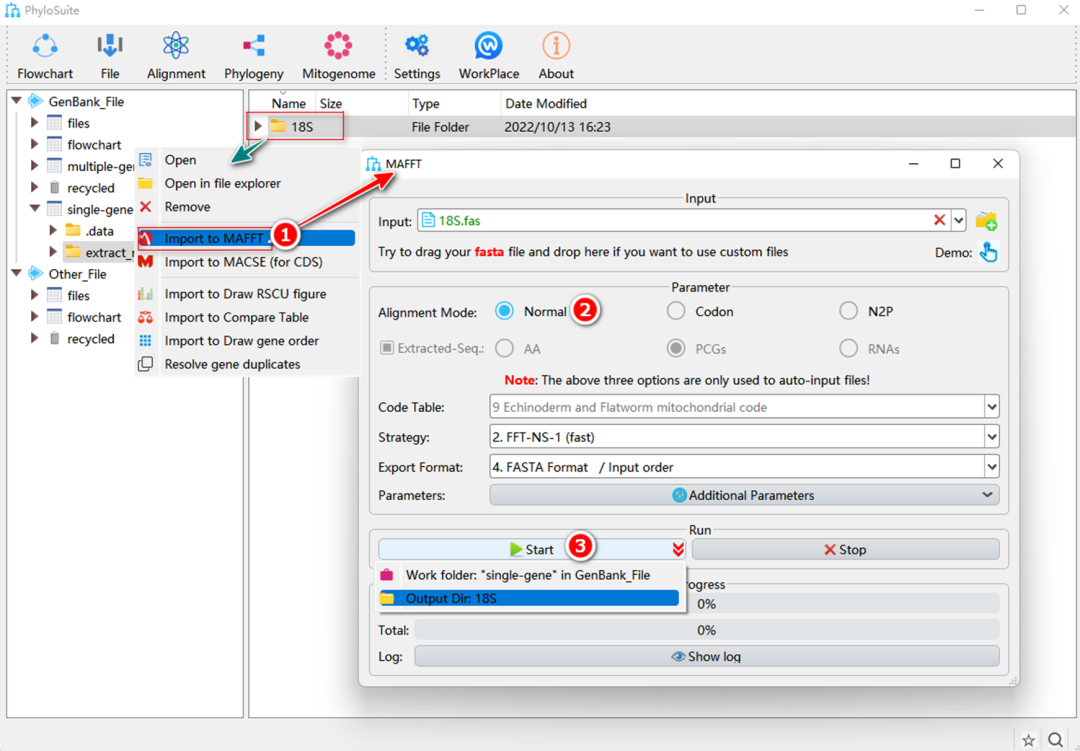
Task: Select the multiple-gene tree item
Action: (x=101, y=166)
